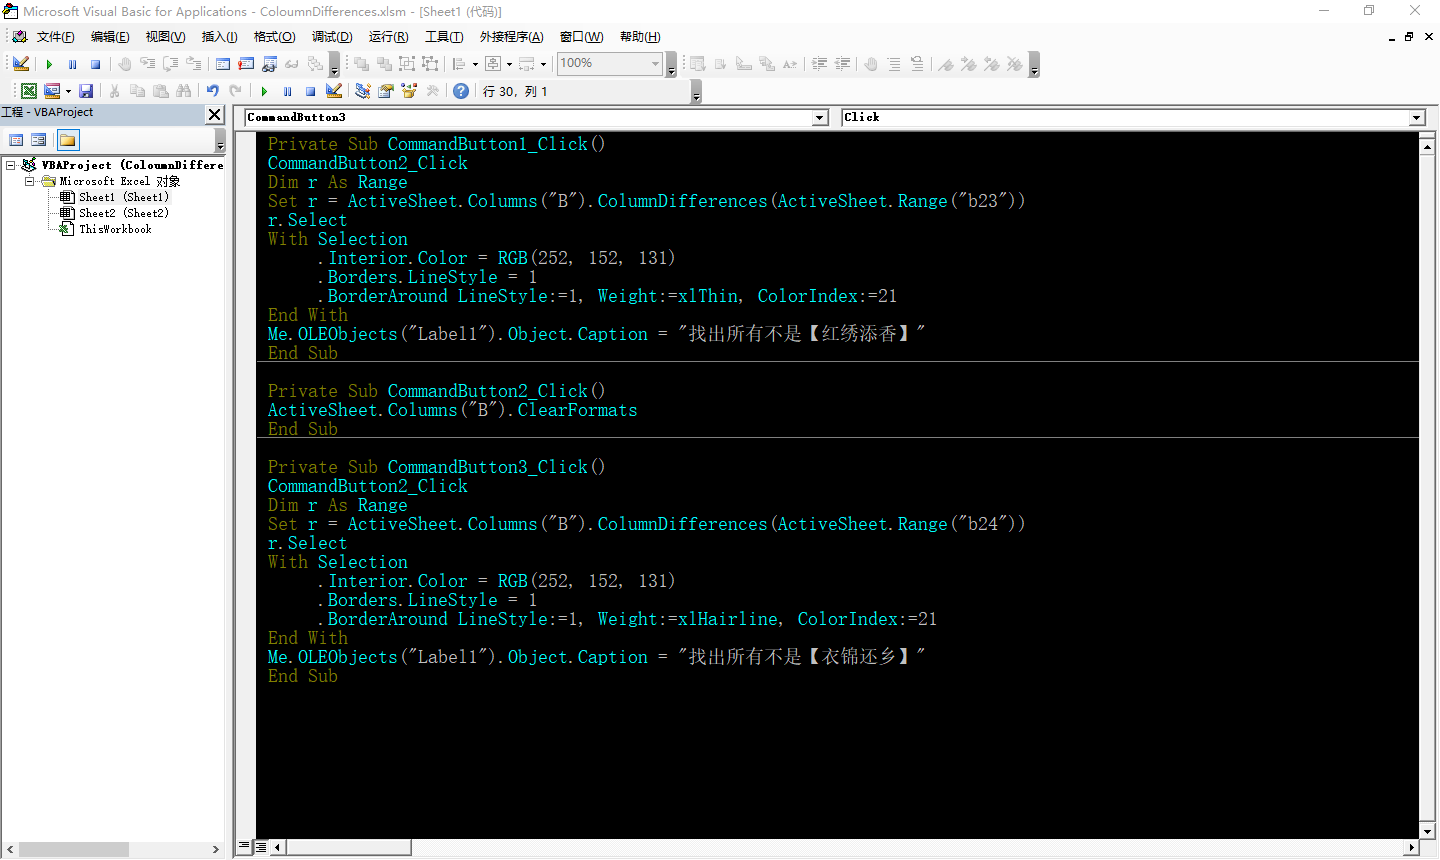Click the Outdent icon on Edit toolbar
The image size is (1440, 860).
click(x=842, y=64)
